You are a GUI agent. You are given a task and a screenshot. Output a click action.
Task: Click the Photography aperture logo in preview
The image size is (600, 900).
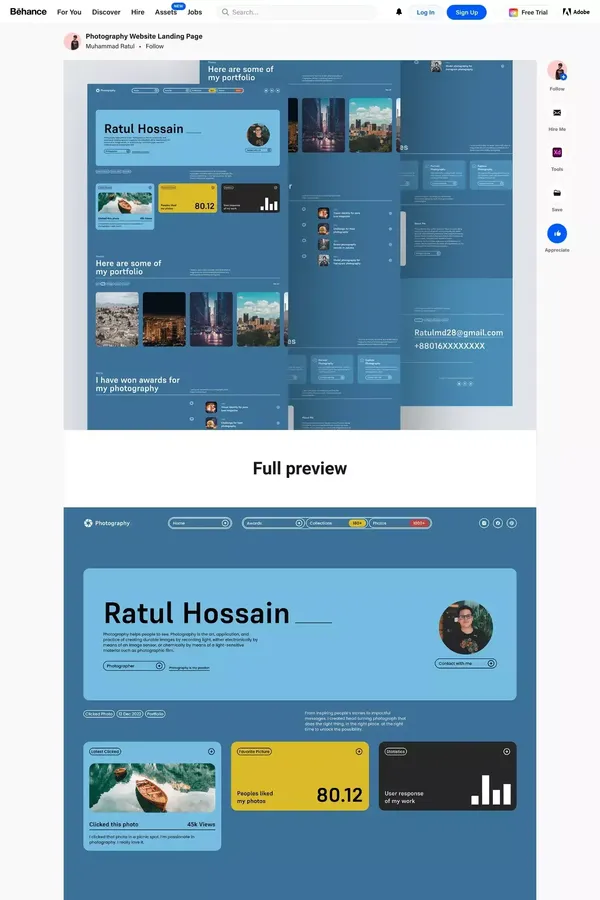tap(88, 523)
